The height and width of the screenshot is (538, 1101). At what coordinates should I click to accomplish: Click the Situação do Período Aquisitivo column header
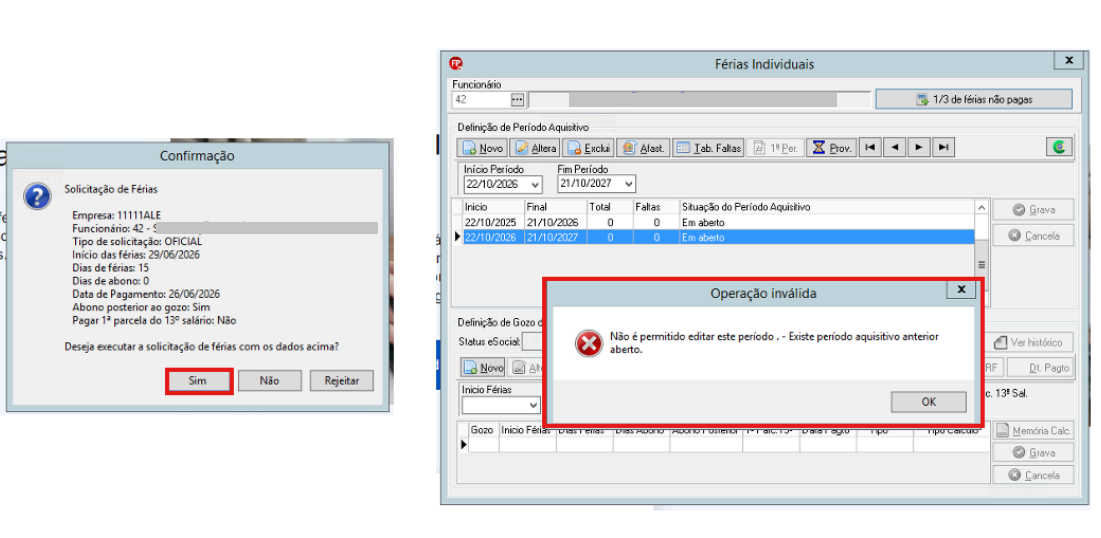click(826, 207)
